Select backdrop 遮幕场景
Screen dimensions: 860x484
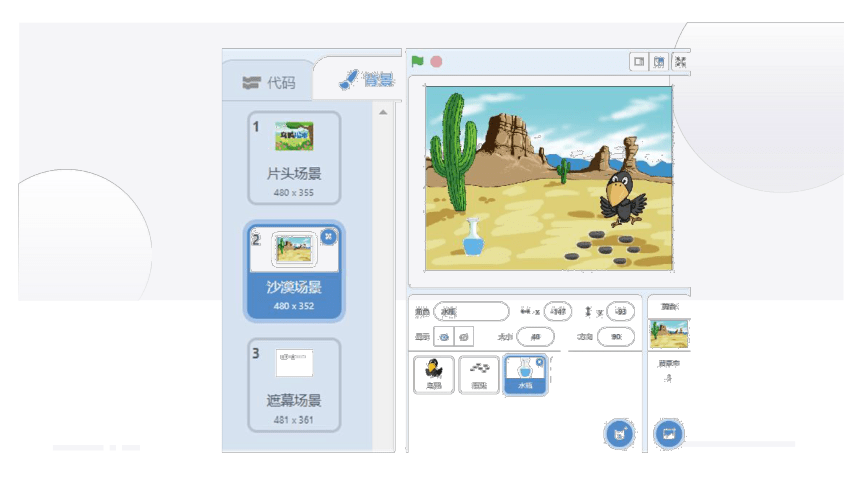tap(294, 385)
